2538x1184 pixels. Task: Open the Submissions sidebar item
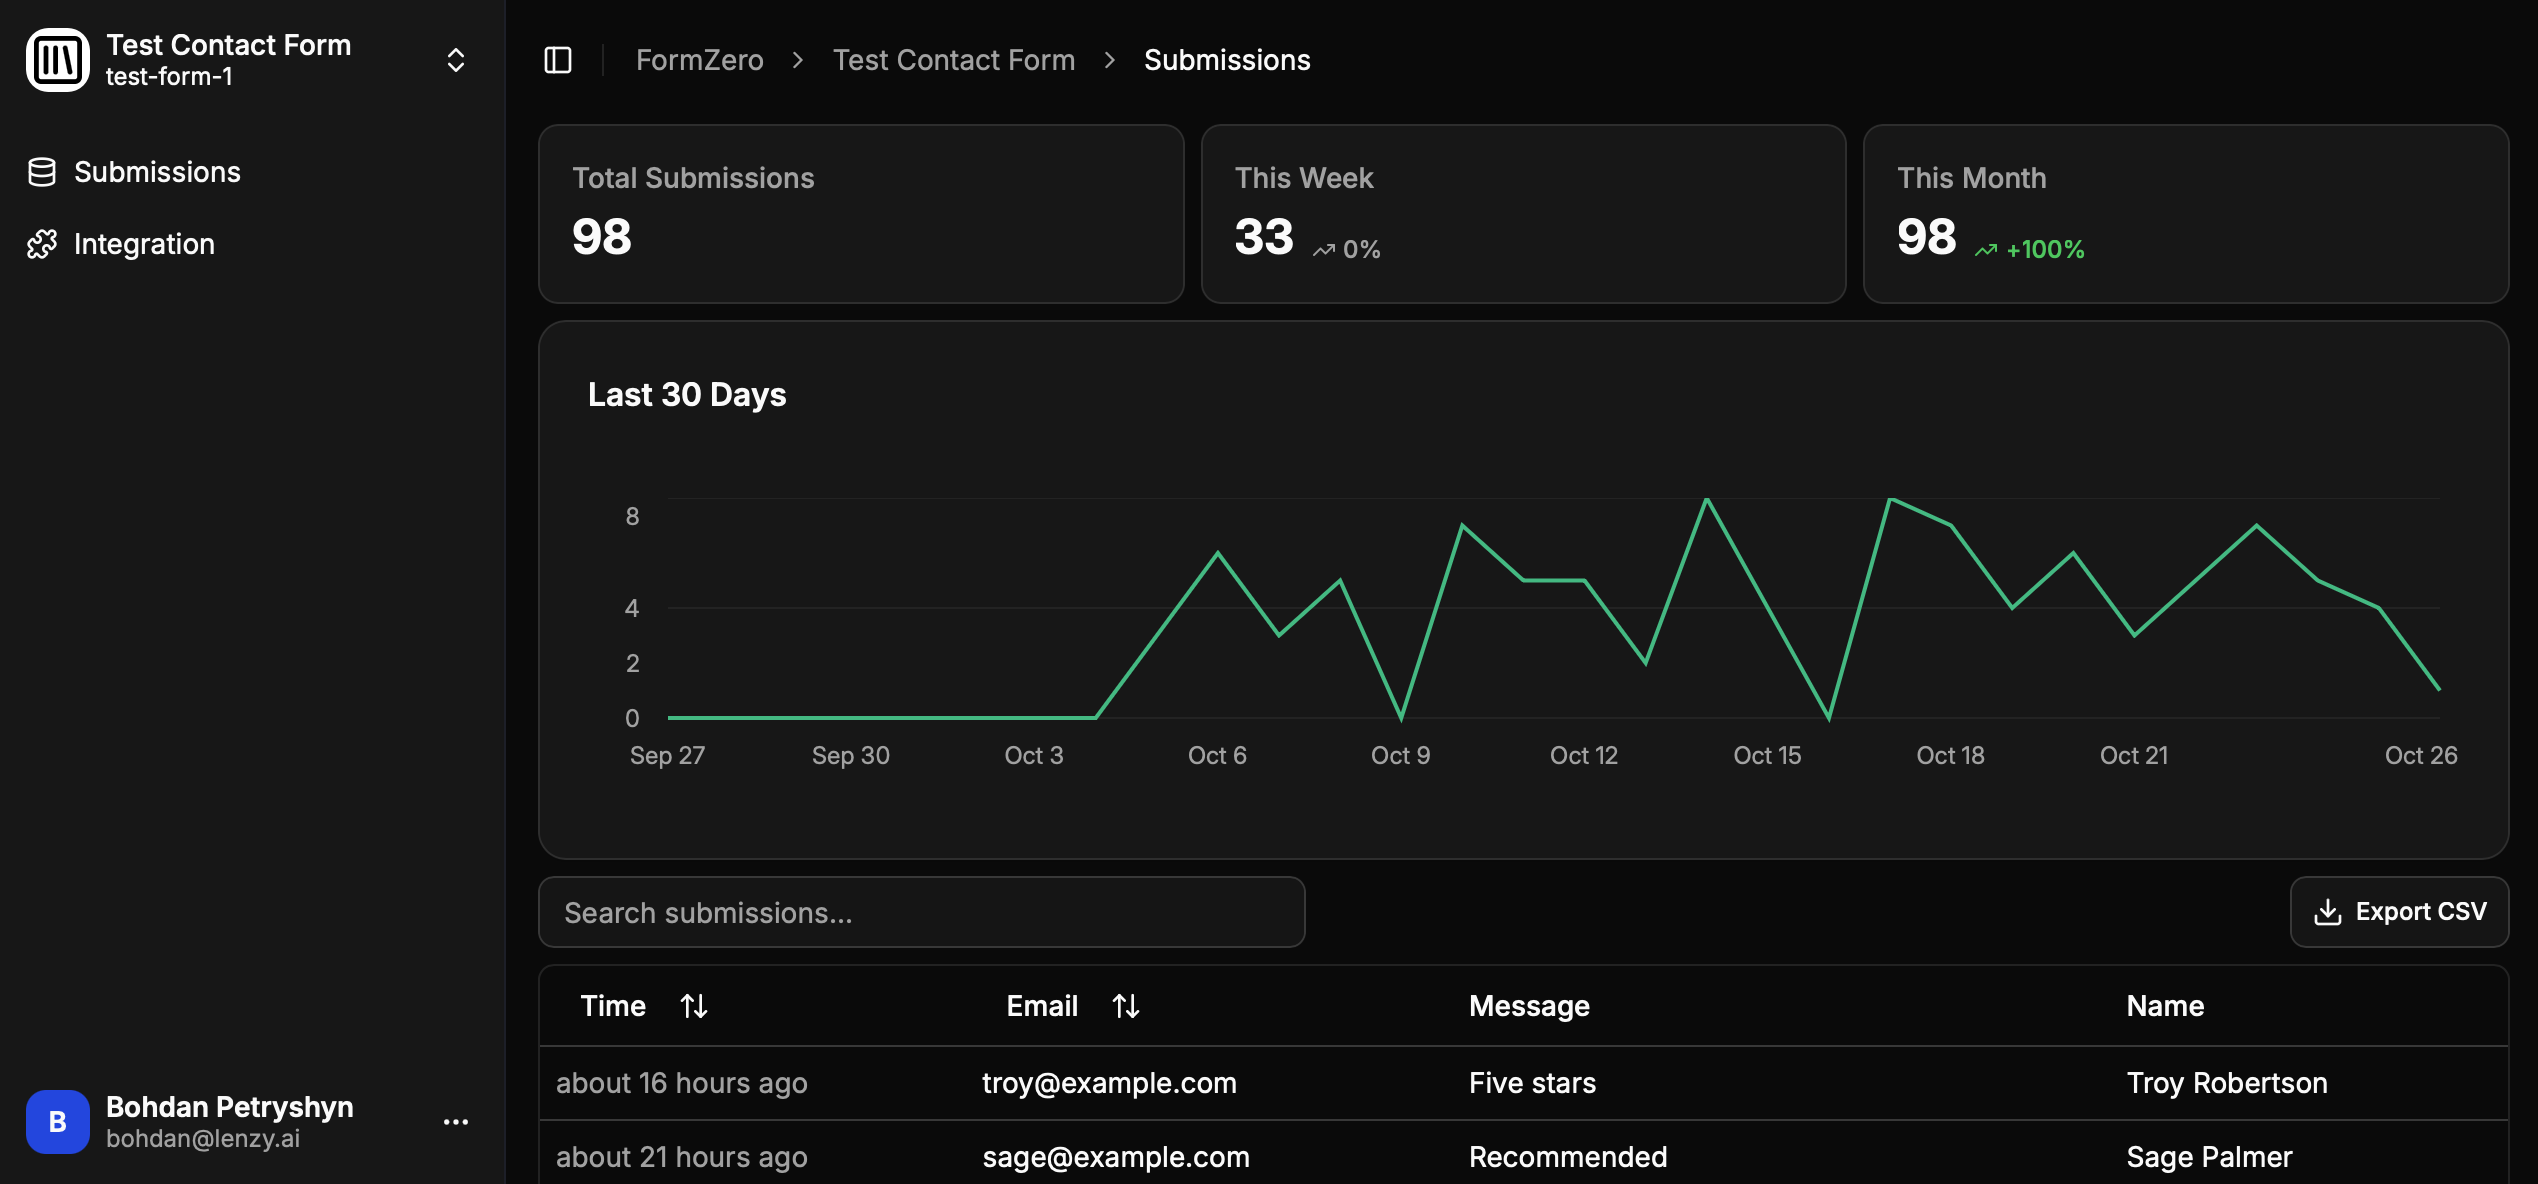pos(157,172)
